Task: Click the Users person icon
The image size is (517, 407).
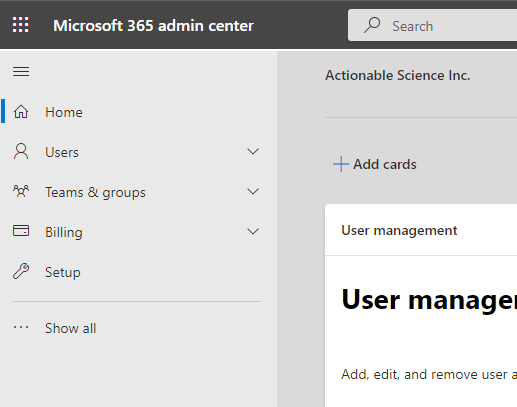Action: point(21,152)
